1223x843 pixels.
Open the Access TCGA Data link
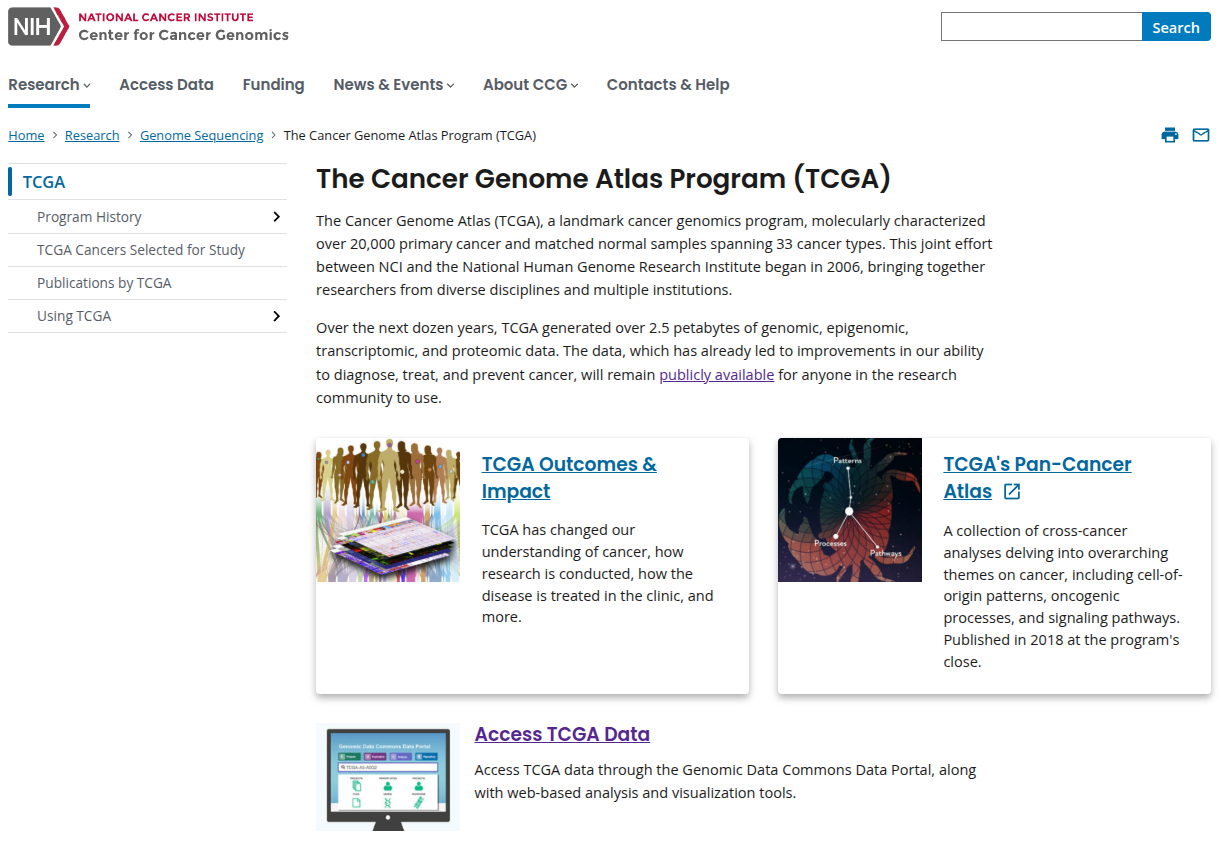(x=562, y=734)
